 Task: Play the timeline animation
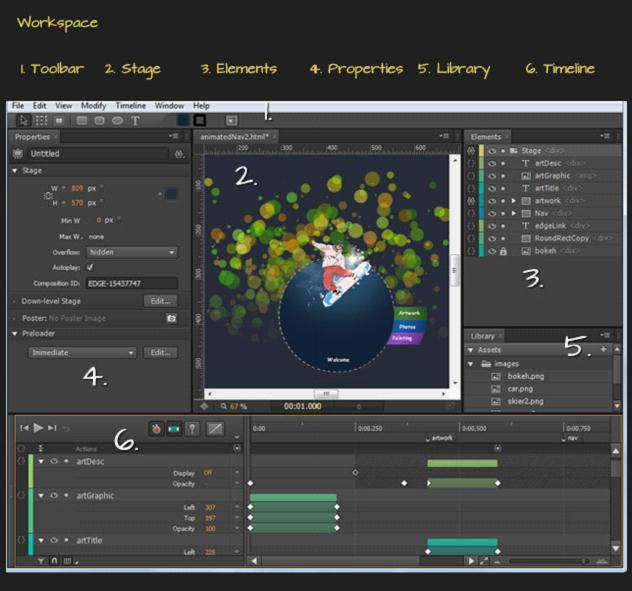(x=38, y=428)
